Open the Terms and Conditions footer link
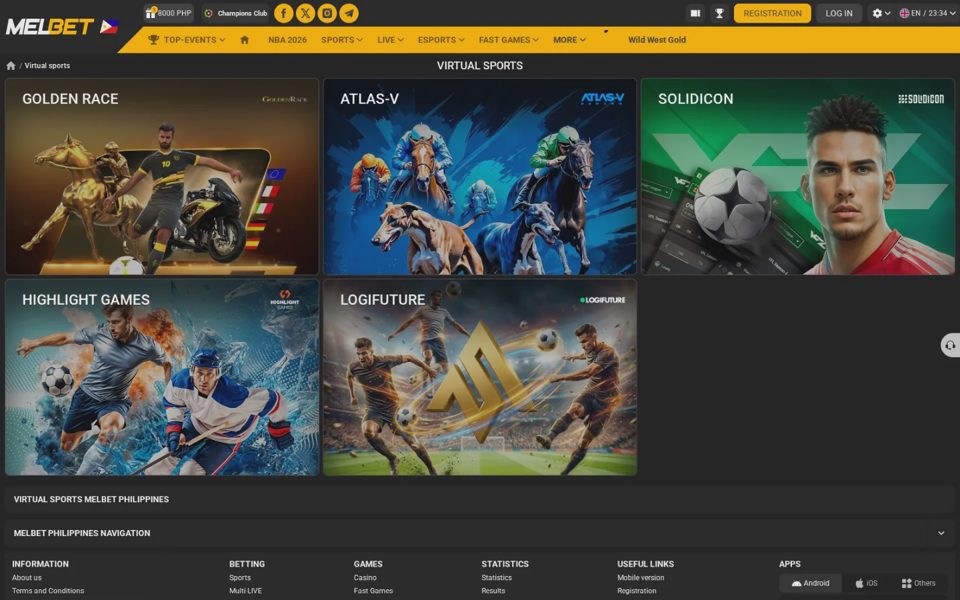The width and height of the screenshot is (960, 600). [x=48, y=591]
